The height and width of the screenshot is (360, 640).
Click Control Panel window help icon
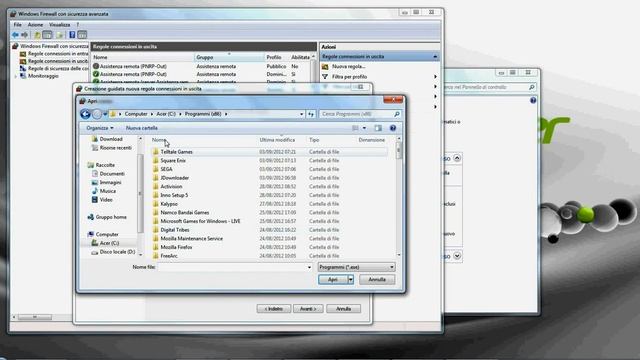pos(533,100)
